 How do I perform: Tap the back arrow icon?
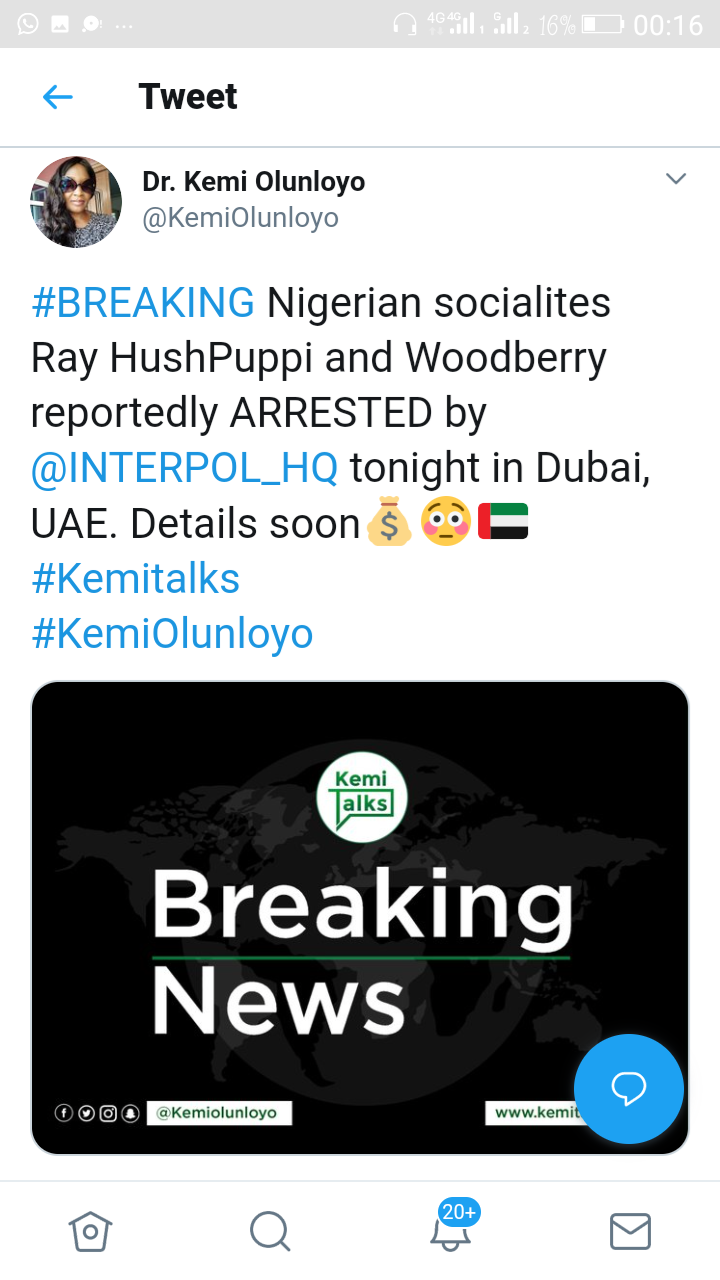click(58, 97)
